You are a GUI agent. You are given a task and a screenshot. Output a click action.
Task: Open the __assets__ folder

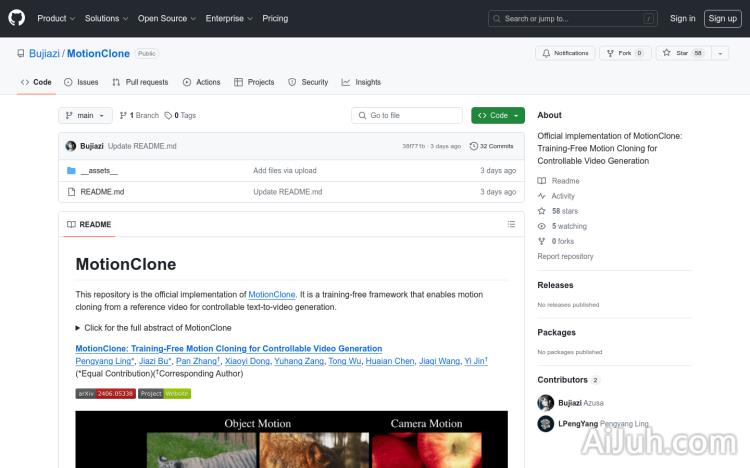[x=99, y=171]
